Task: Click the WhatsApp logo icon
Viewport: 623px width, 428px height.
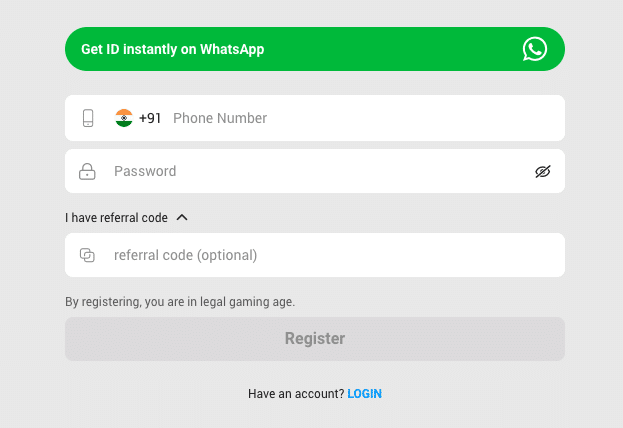Action: tap(535, 49)
